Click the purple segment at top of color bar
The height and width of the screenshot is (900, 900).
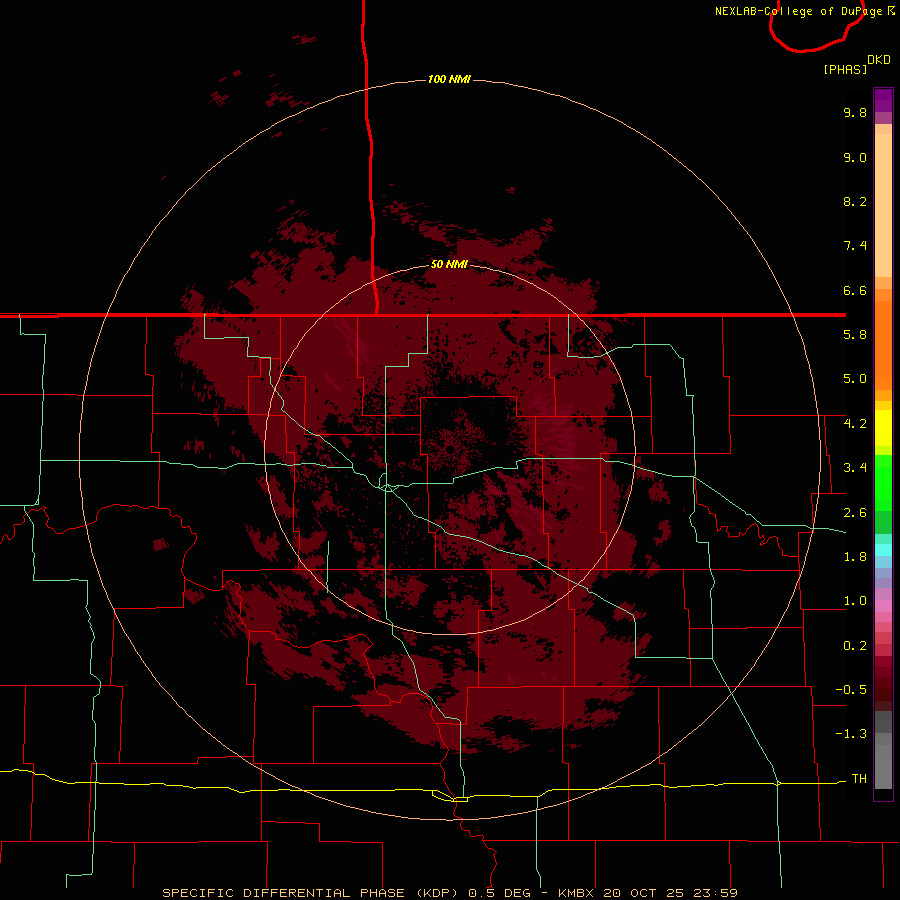pyautogui.click(x=883, y=100)
